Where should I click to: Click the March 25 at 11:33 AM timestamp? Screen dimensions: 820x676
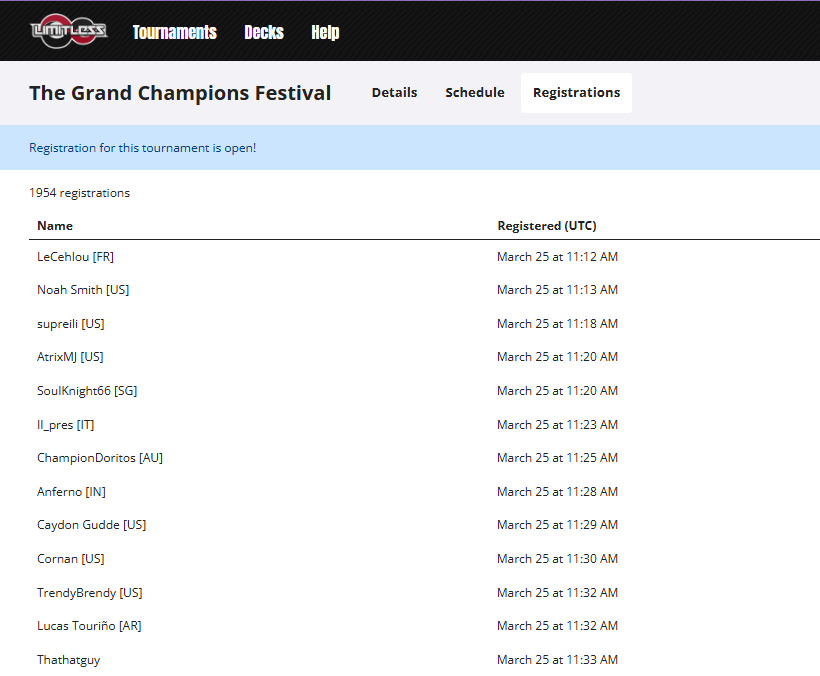point(557,659)
